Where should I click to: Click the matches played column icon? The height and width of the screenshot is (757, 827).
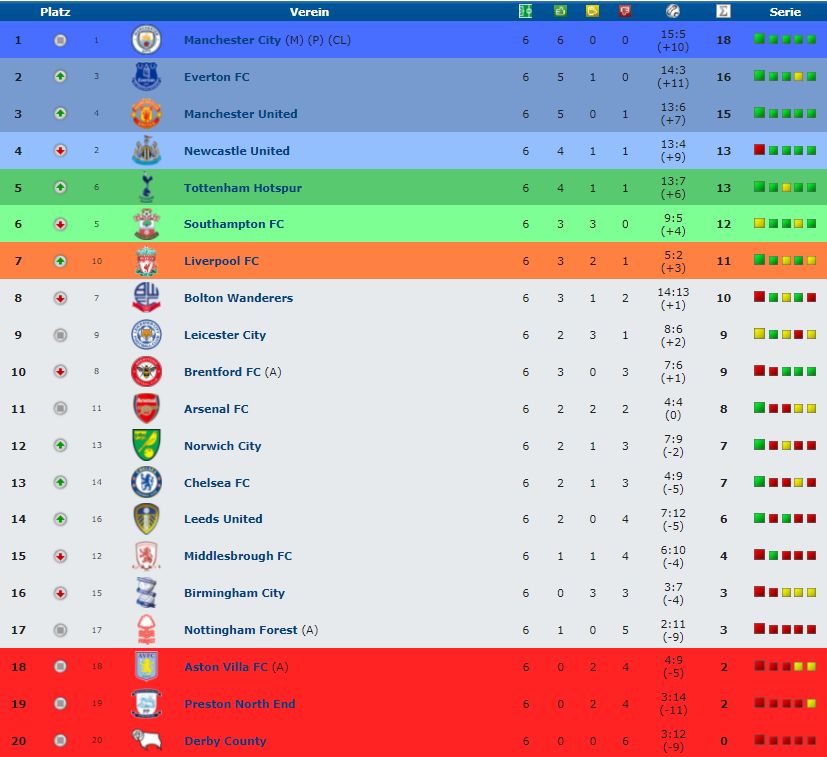pyautogui.click(x=525, y=11)
